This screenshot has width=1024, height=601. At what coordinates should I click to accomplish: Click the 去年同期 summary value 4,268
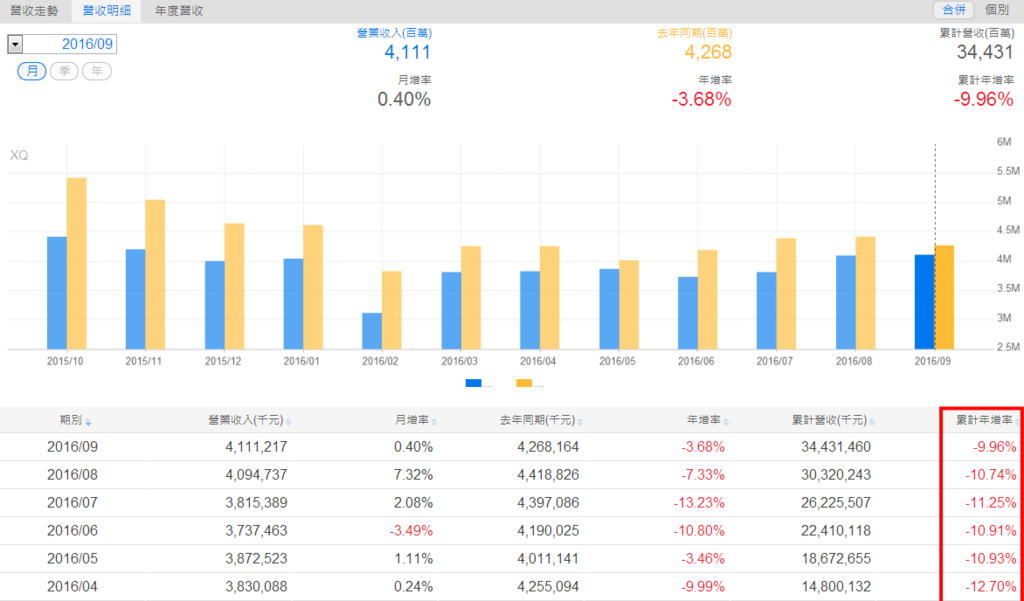[708, 52]
